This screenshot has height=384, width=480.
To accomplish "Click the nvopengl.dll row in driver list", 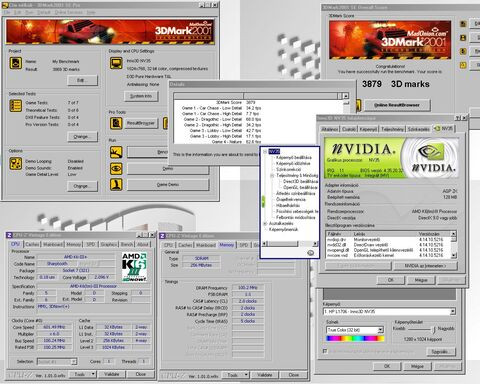I will click(x=389, y=250).
